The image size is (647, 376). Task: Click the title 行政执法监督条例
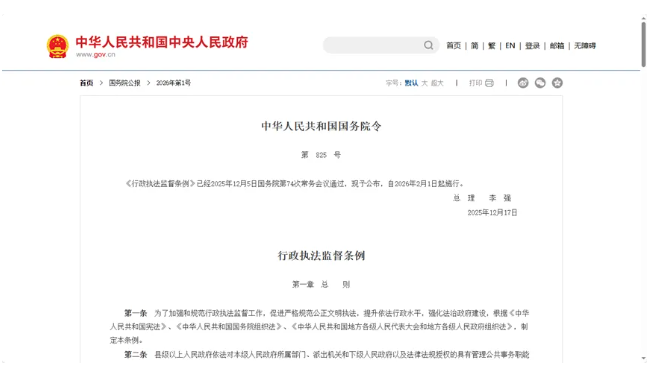click(321, 255)
